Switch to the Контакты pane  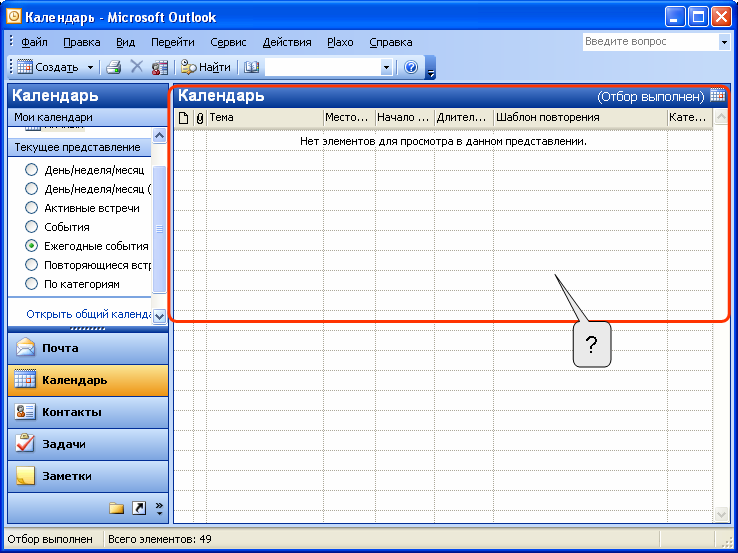pyautogui.click(x=88, y=412)
